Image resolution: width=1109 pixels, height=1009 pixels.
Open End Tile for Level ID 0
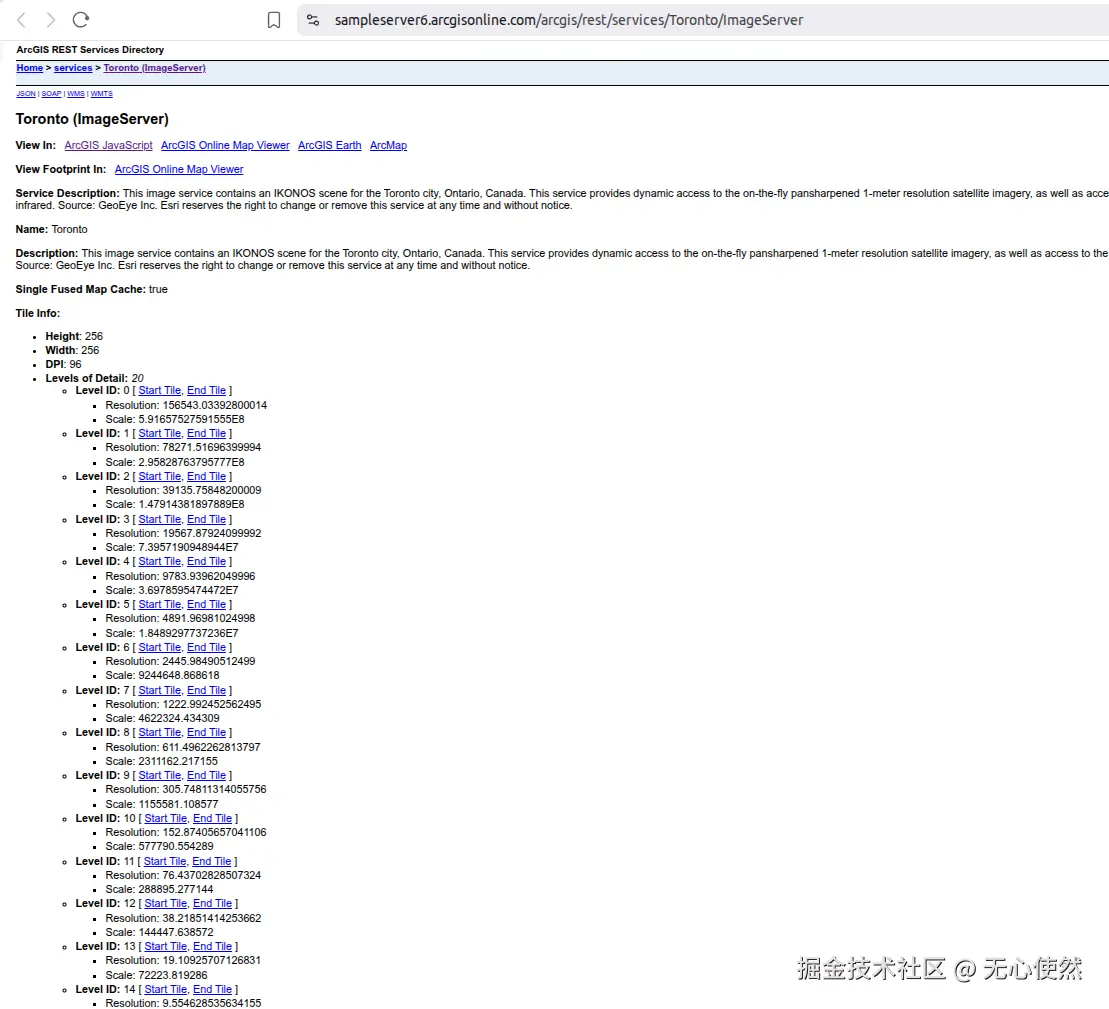pyautogui.click(x=207, y=390)
